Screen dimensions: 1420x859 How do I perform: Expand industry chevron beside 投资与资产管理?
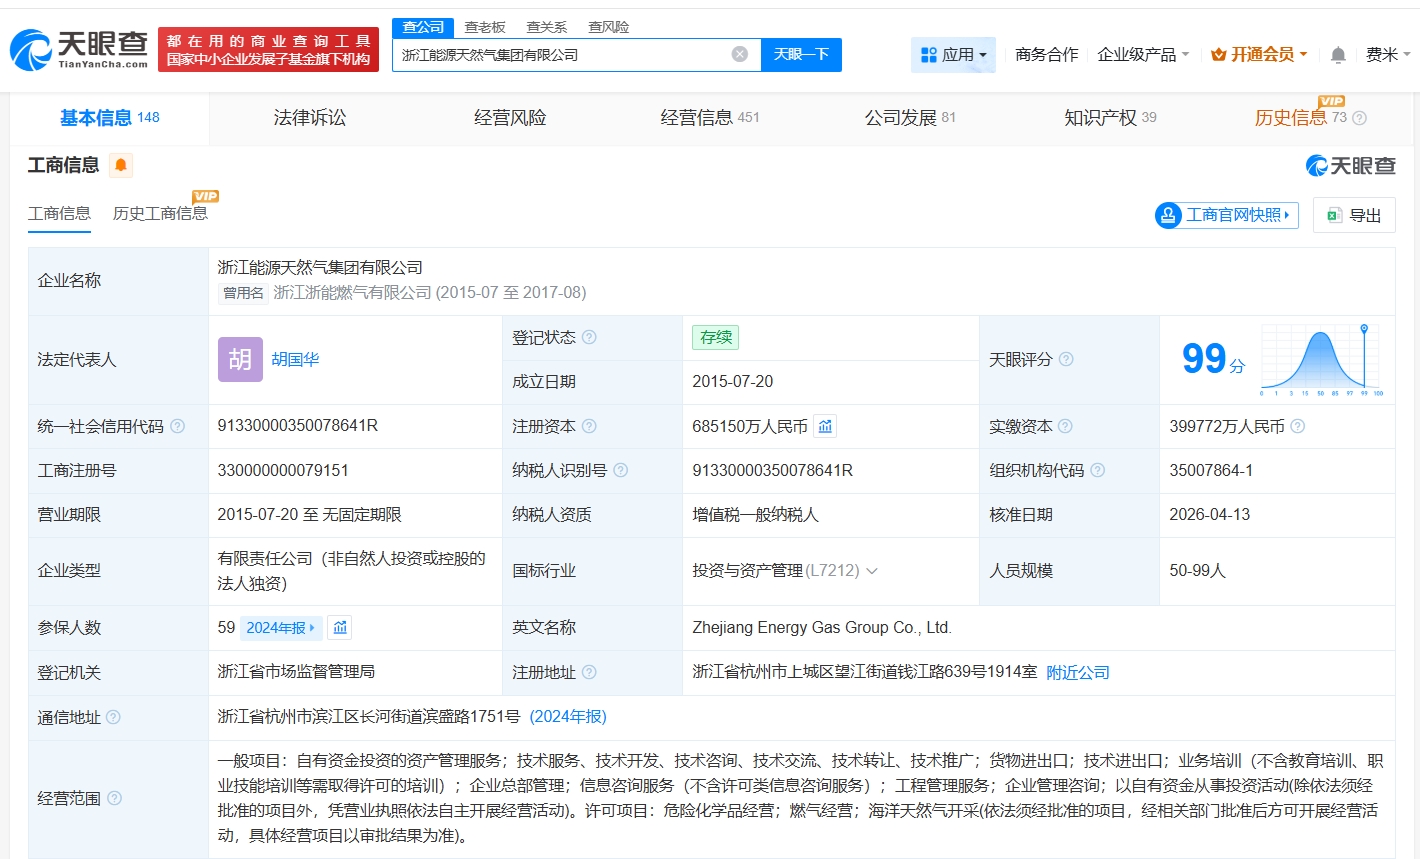[x=872, y=571]
